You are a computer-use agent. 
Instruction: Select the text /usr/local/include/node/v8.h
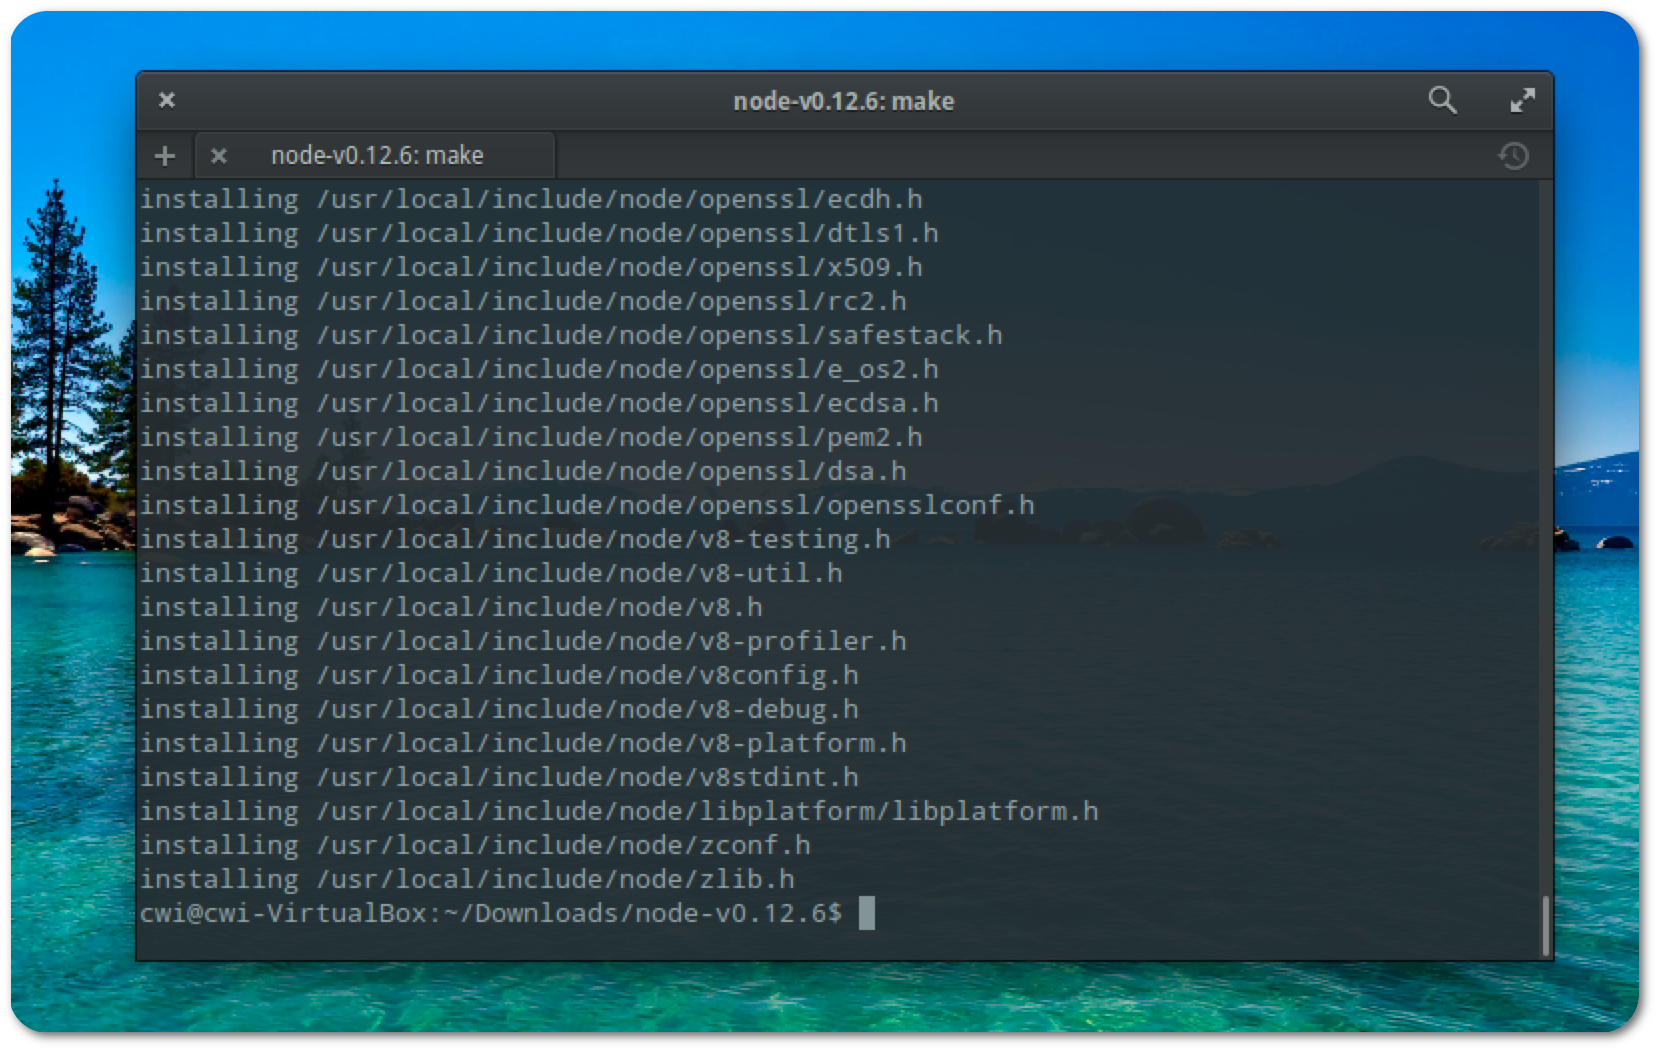[538, 606]
